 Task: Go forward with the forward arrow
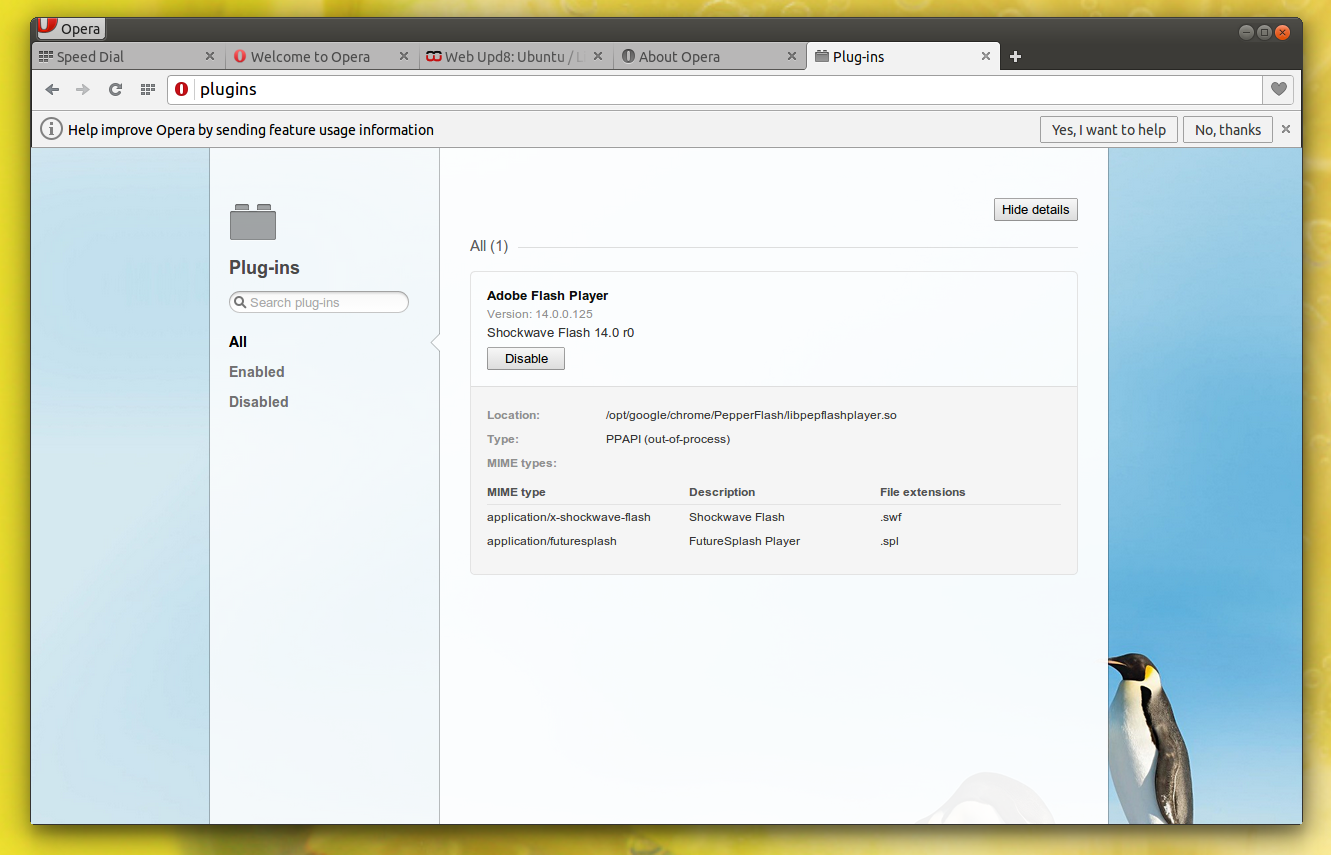(x=83, y=89)
